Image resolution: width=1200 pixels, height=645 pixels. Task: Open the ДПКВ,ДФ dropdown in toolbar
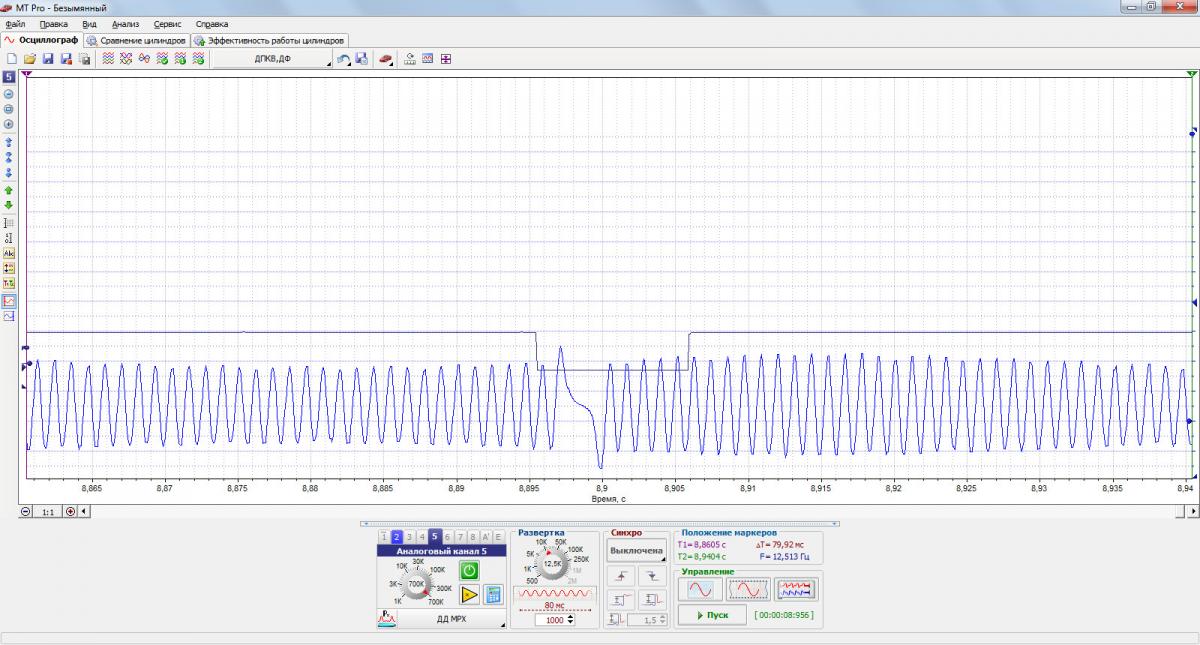tap(272, 59)
